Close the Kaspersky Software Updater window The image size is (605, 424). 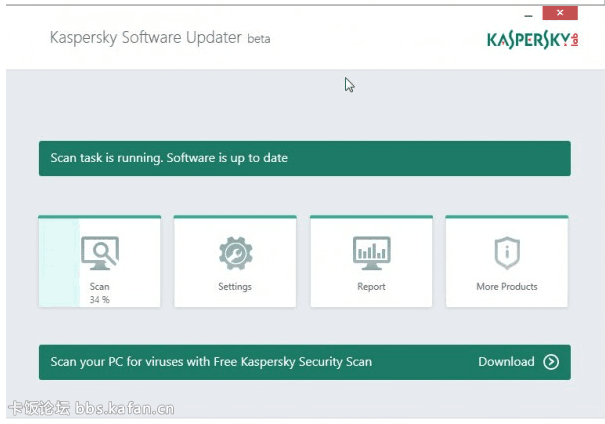(x=560, y=13)
